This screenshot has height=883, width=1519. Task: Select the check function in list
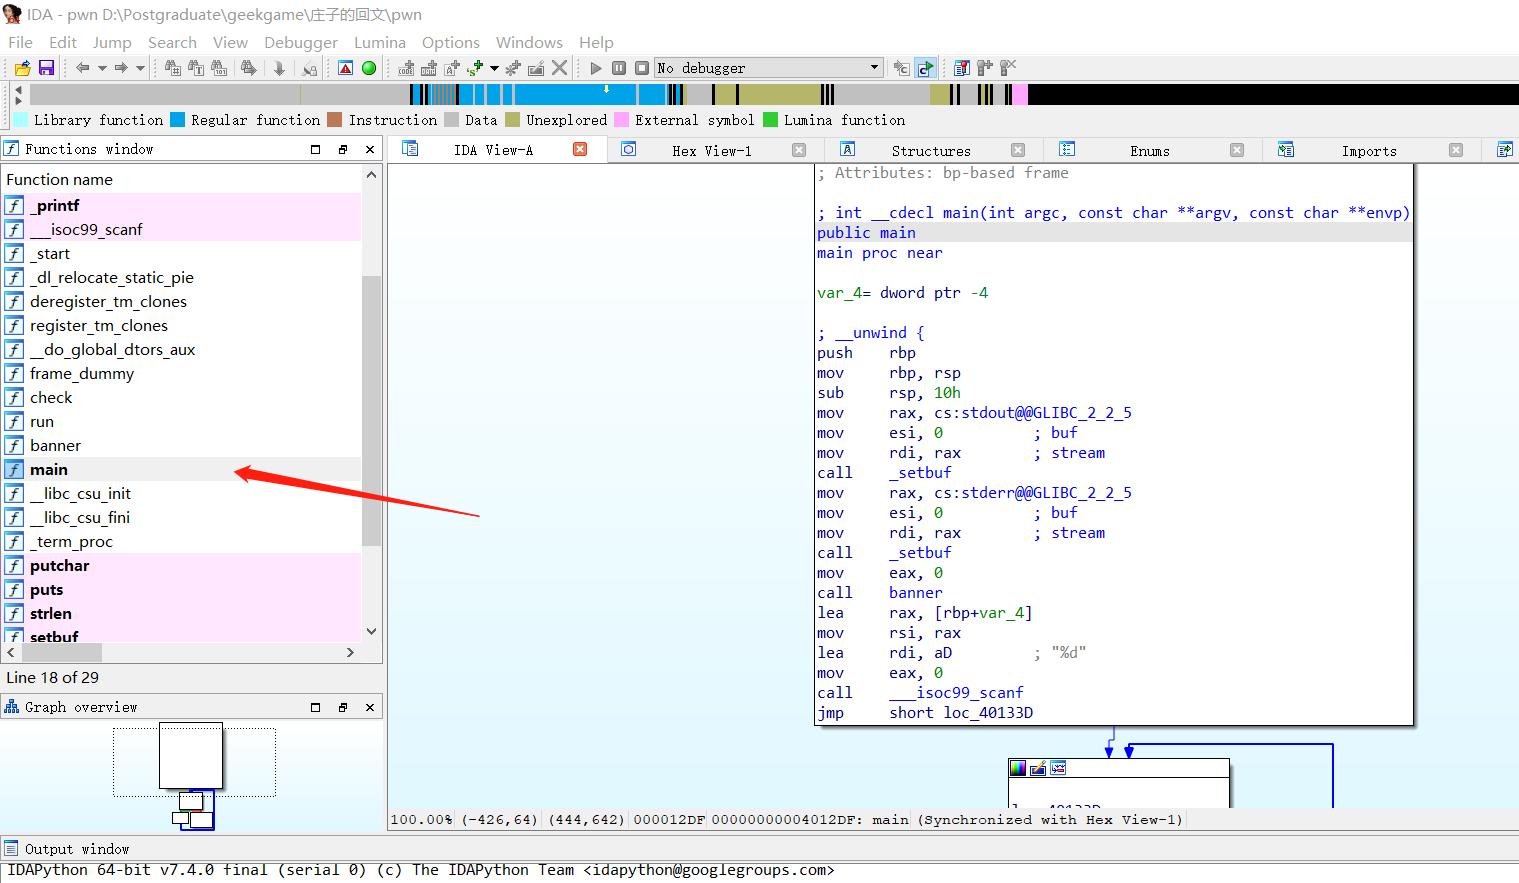[181, 397]
